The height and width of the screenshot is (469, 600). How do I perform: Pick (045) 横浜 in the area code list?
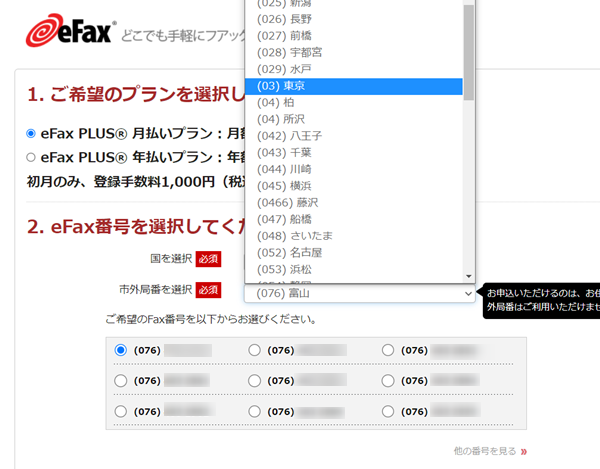(x=354, y=186)
